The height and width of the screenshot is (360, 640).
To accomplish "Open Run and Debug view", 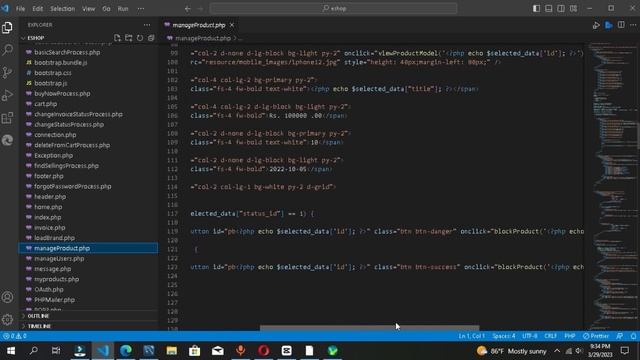I will pos(7,95).
